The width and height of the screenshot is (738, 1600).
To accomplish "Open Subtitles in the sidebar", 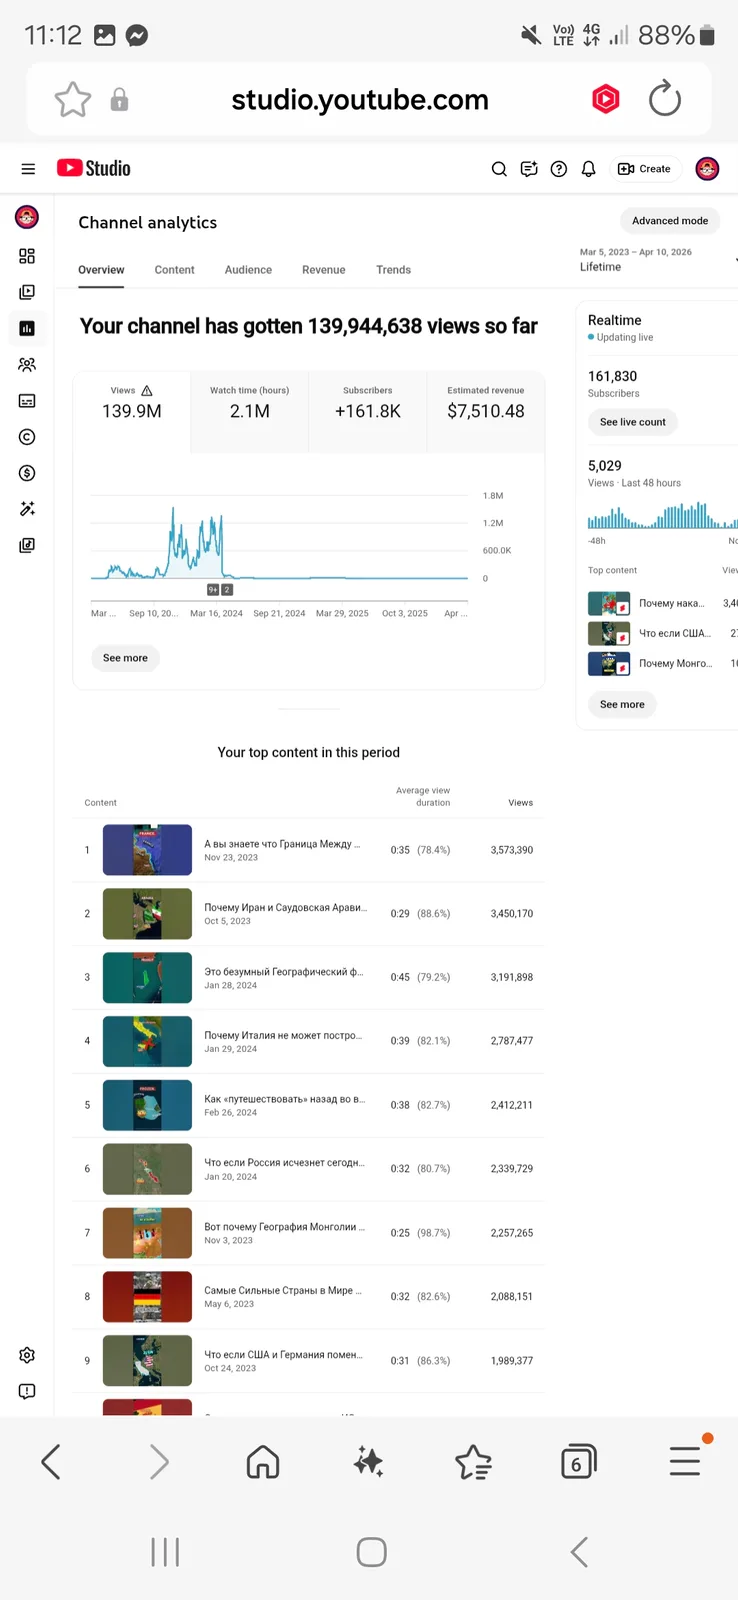I will coord(27,401).
